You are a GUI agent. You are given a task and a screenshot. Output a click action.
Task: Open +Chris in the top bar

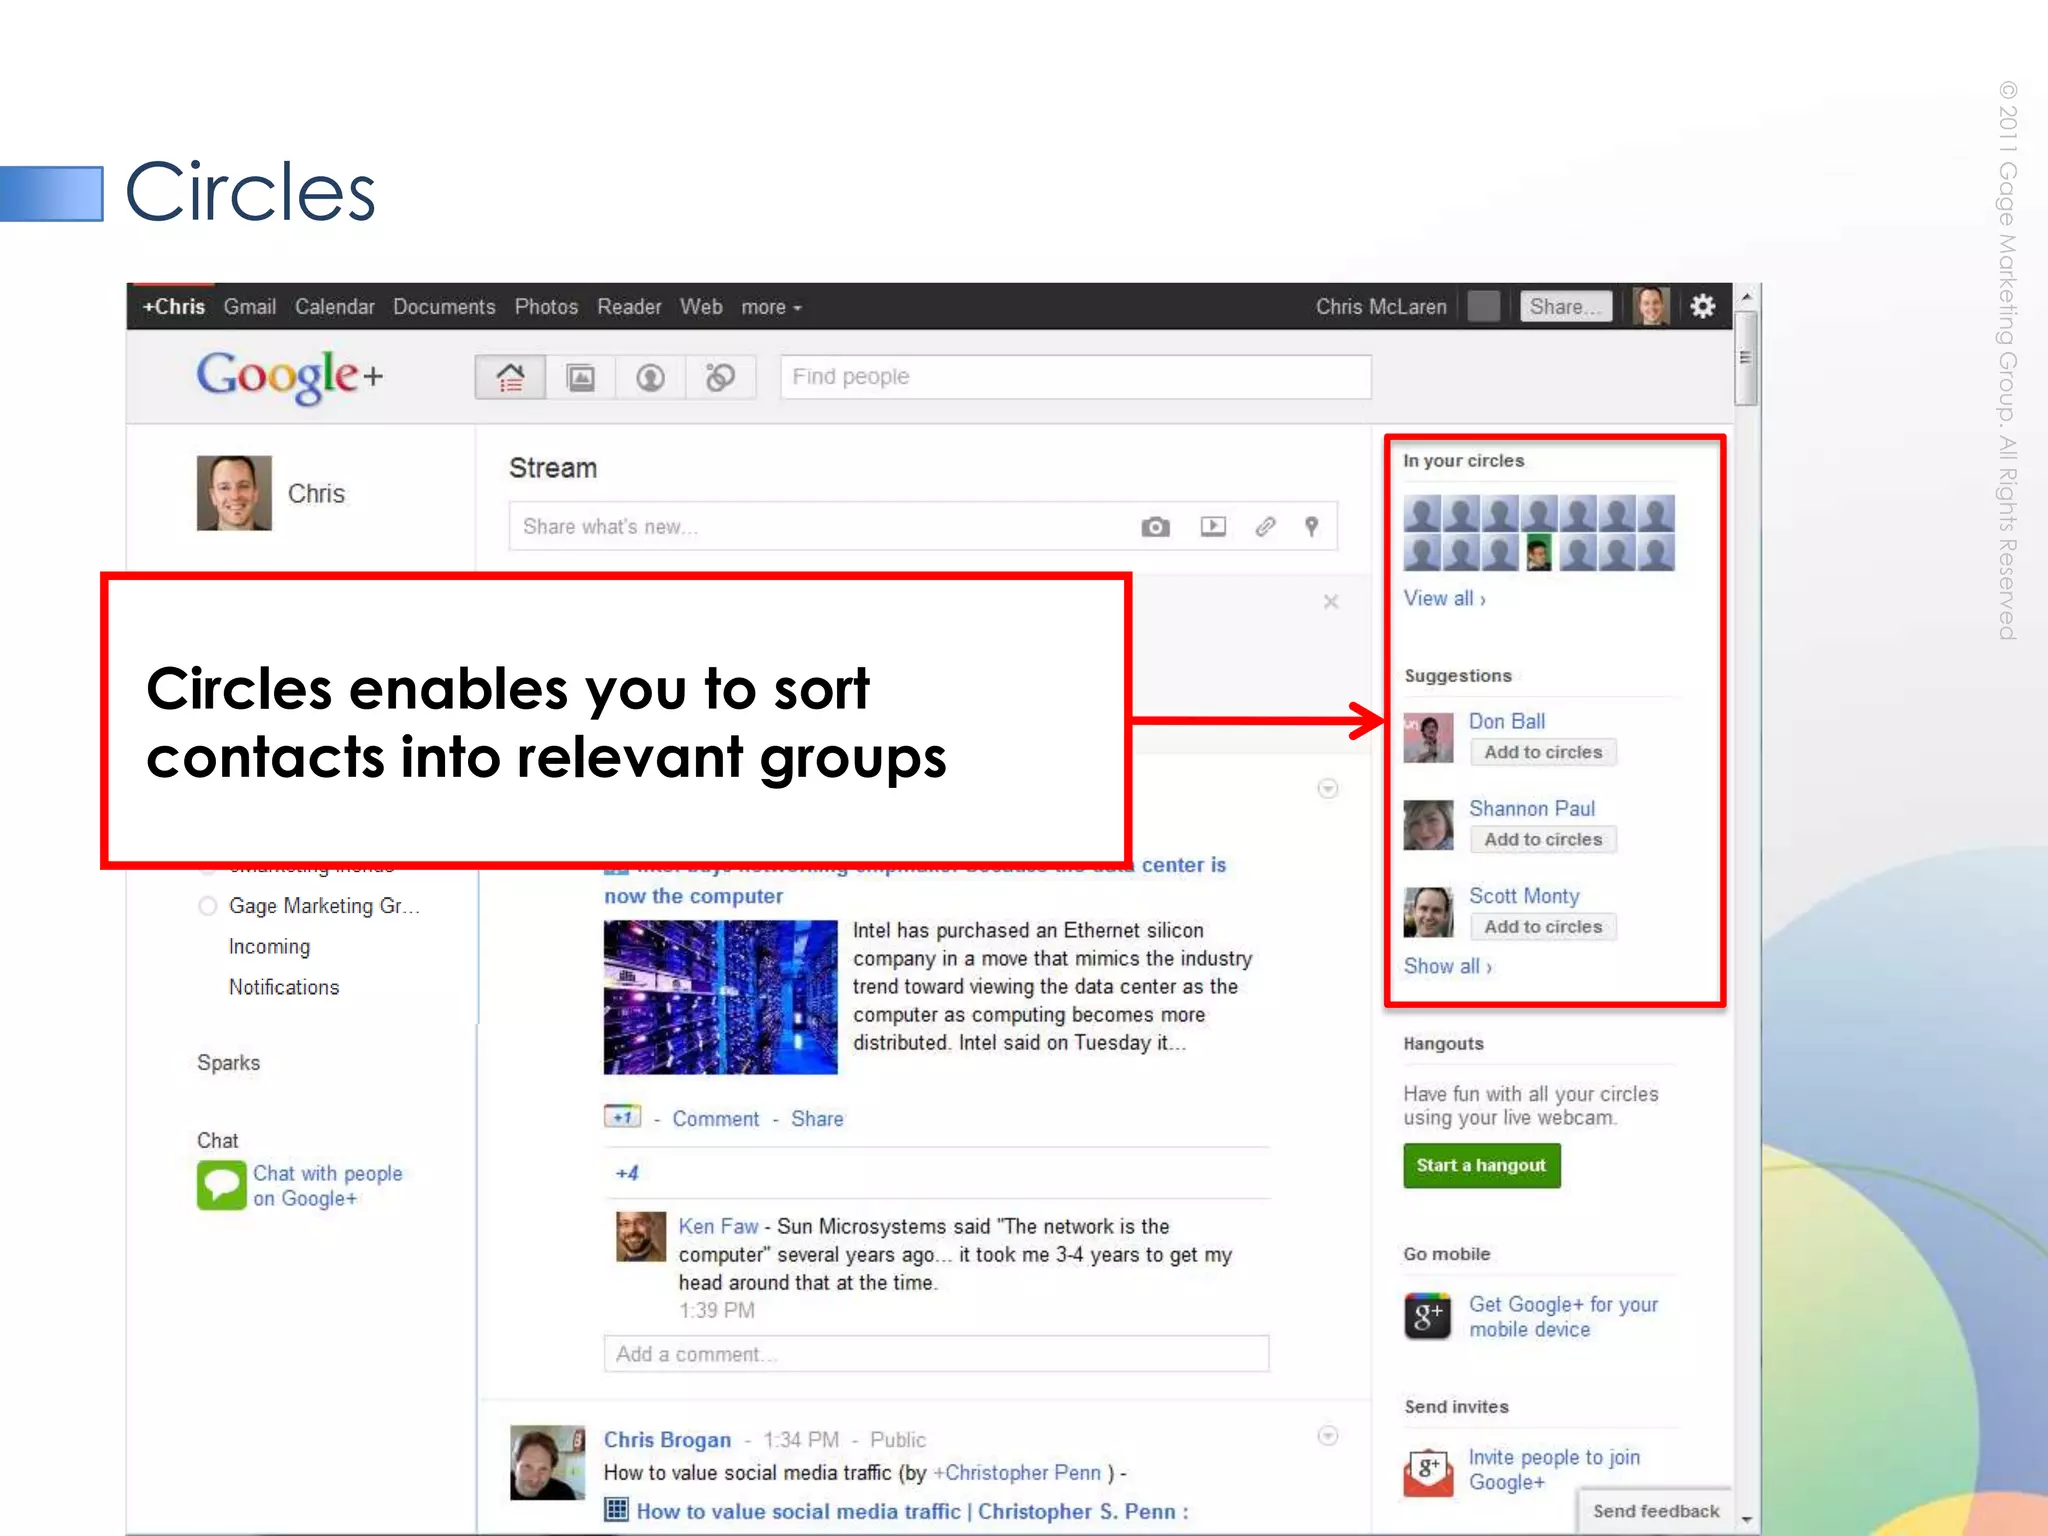(173, 306)
